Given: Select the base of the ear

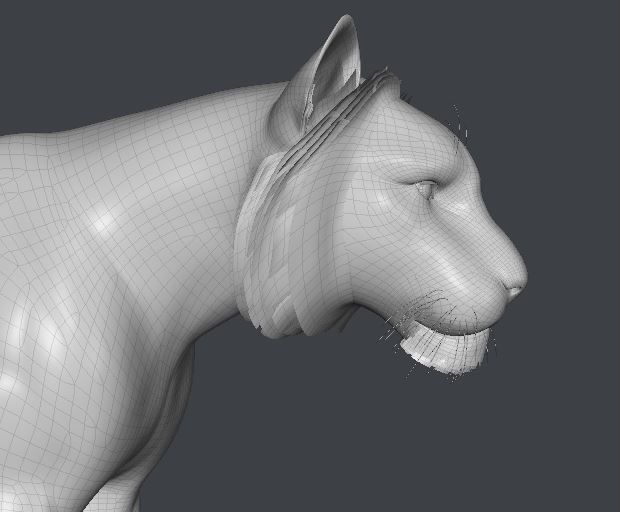Looking at the screenshot, I should [290, 125].
